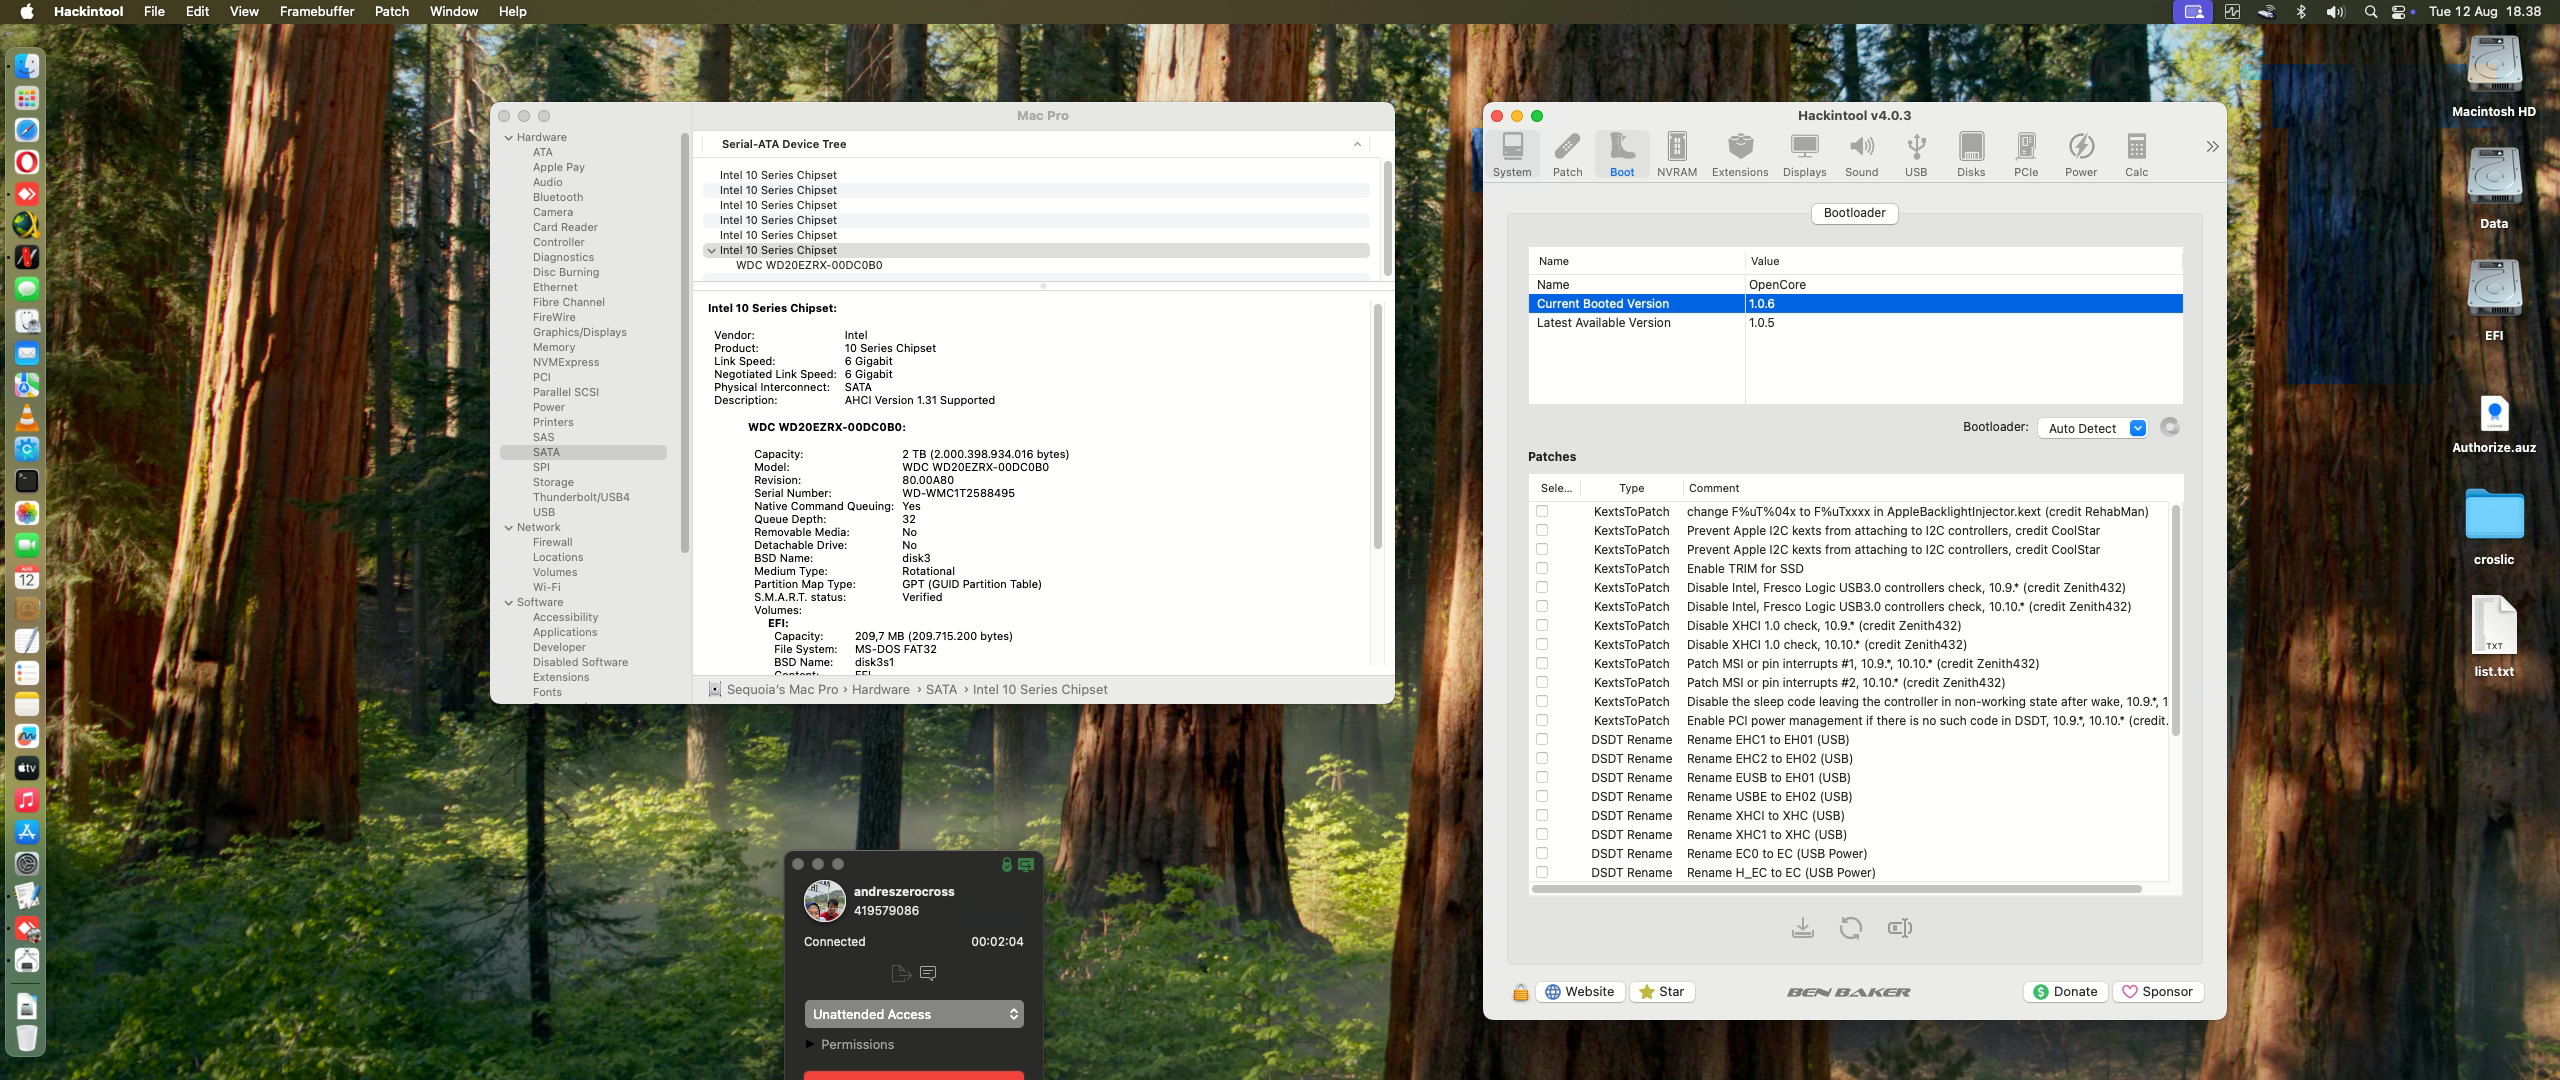Open the View menu

click(x=244, y=11)
